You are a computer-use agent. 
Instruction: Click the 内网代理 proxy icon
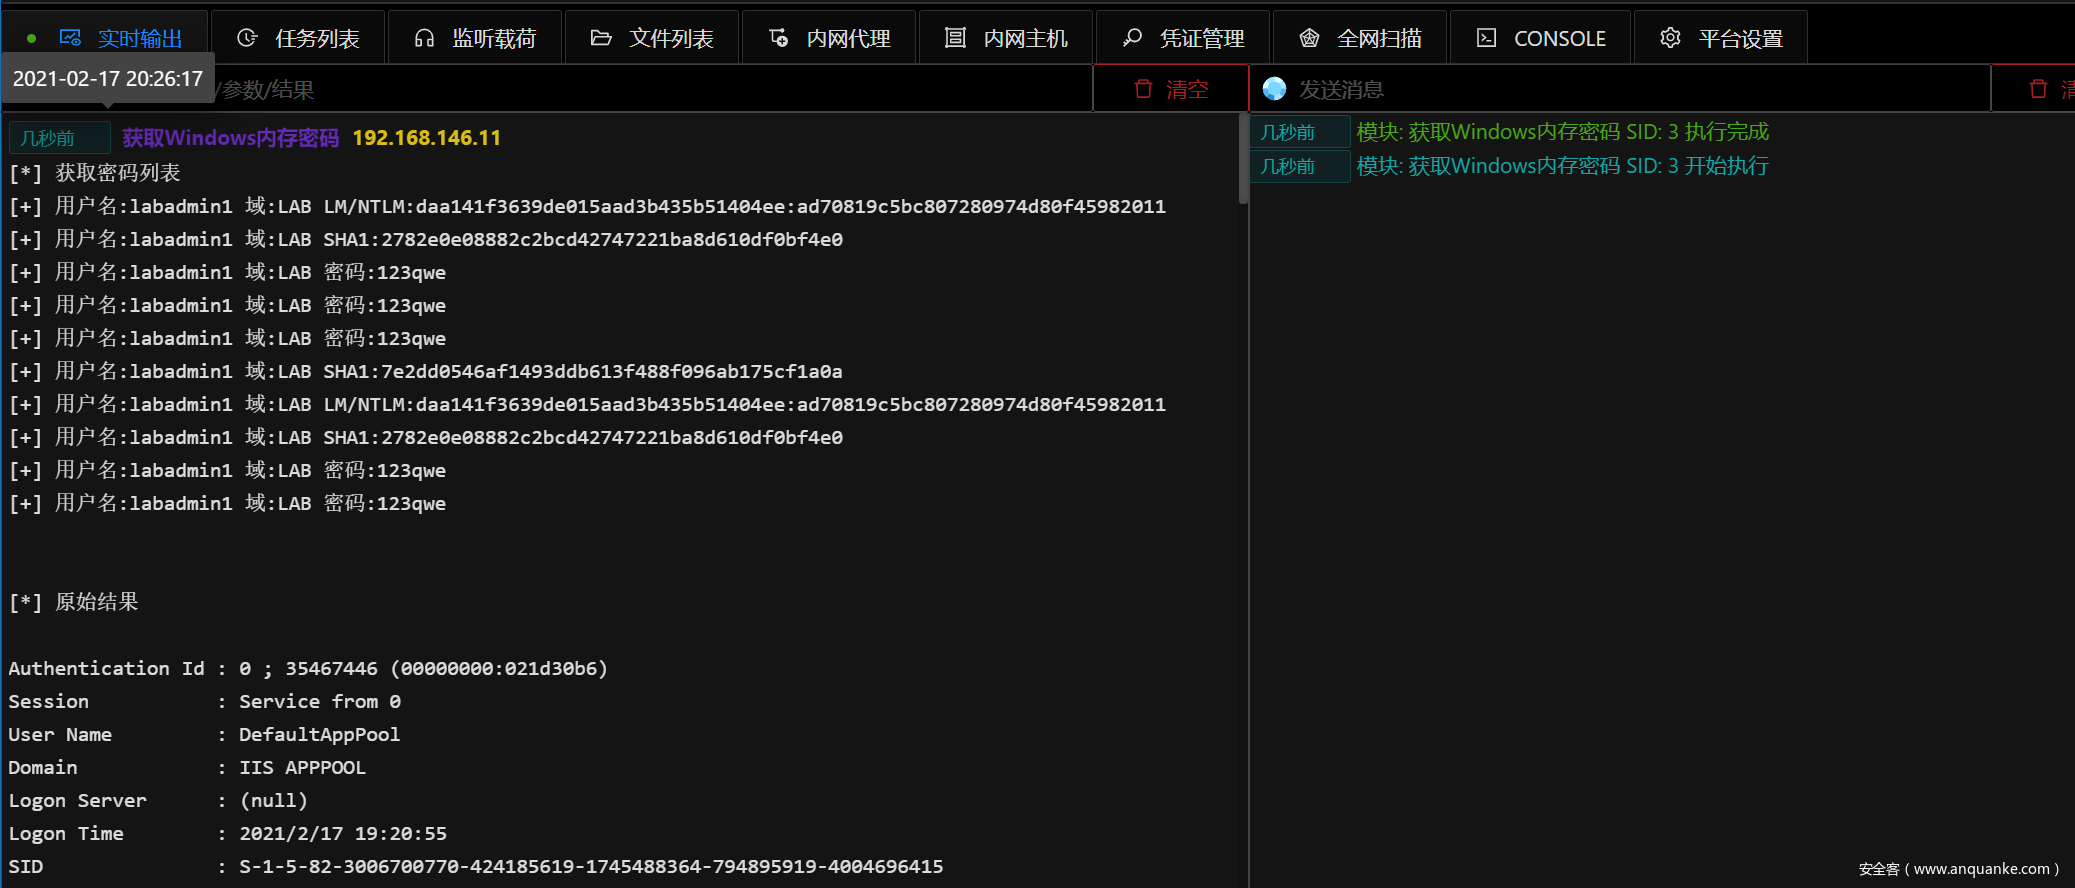[x=778, y=38]
